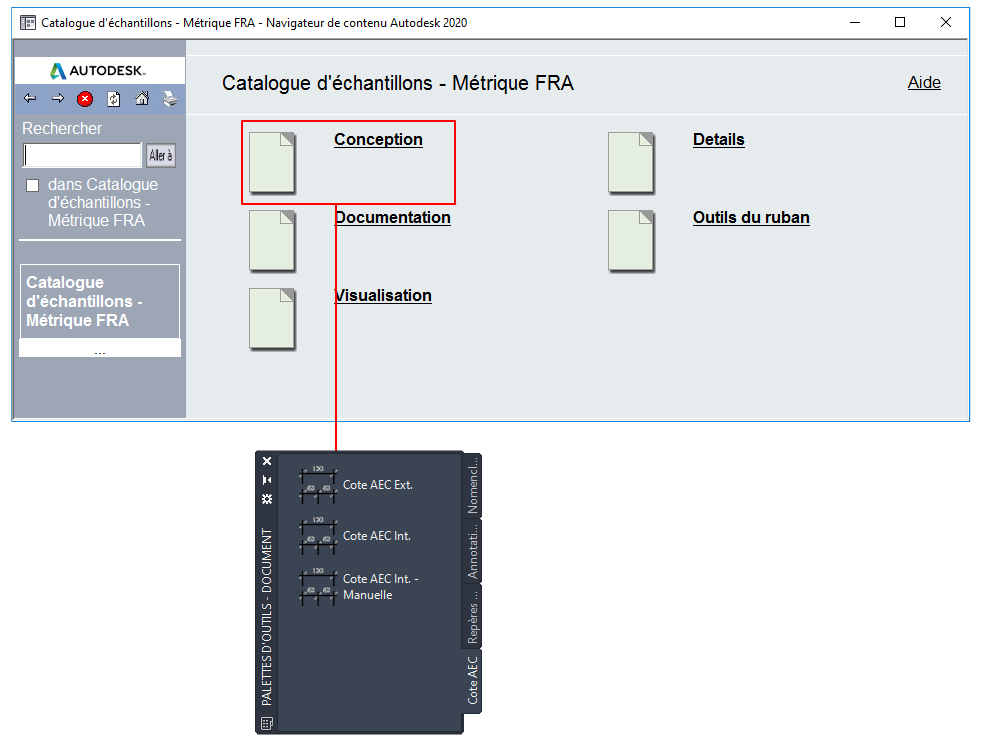The width and height of the screenshot is (982, 746).
Task: Select the Cote AEC Int. - Manuelle tool icon
Action: (x=318, y=587)
